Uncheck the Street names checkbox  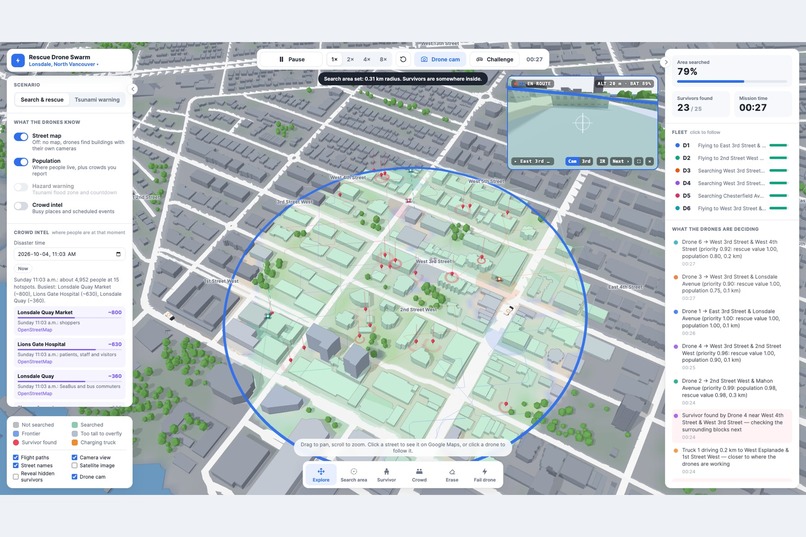16,466
